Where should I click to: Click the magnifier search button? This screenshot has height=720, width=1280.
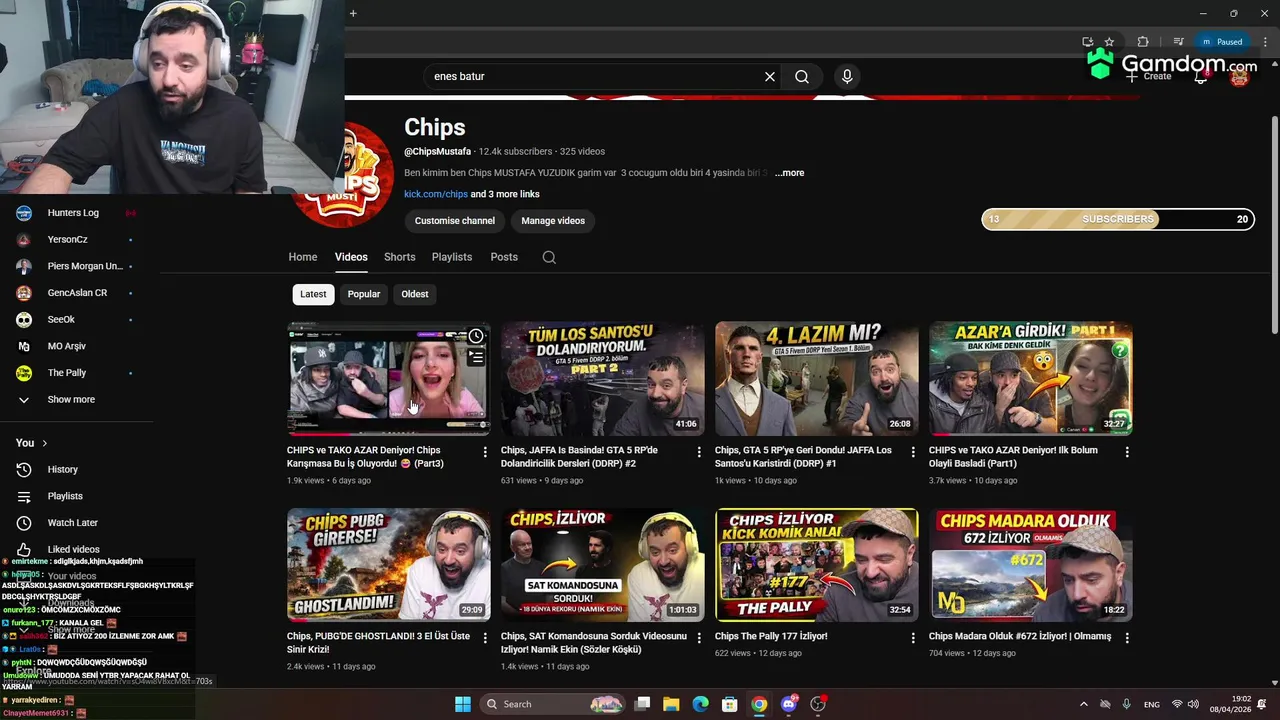click(x=802, y=76)
